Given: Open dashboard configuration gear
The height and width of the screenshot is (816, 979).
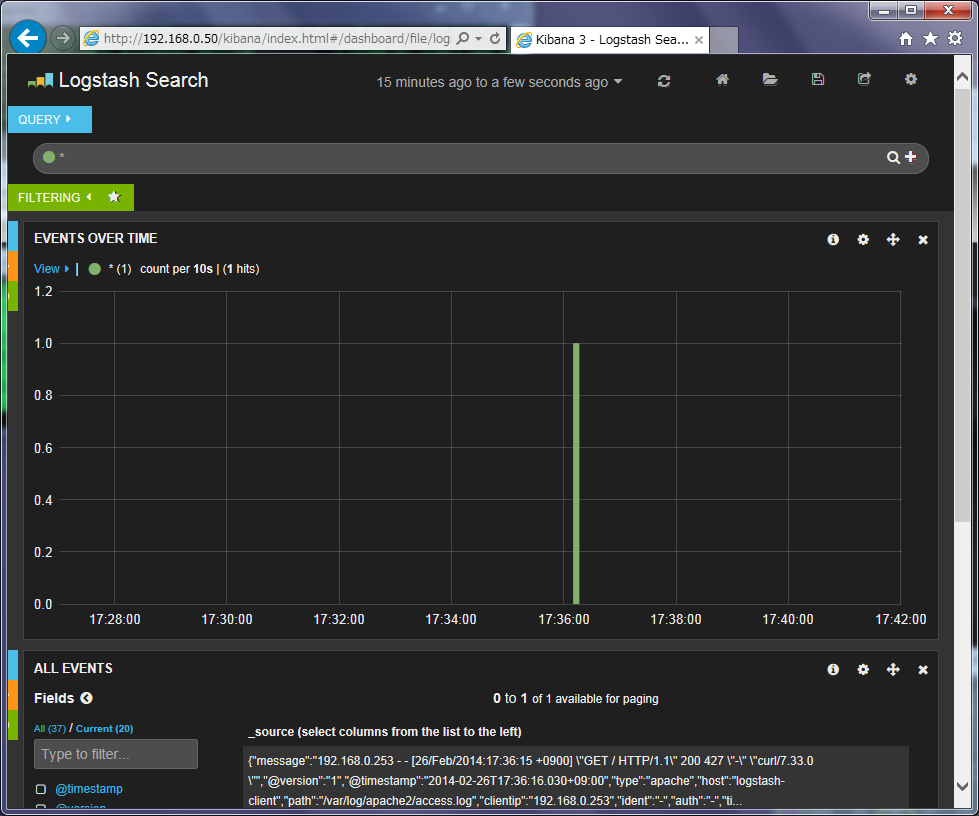Looking at the screenshot, I should (911, 79).
